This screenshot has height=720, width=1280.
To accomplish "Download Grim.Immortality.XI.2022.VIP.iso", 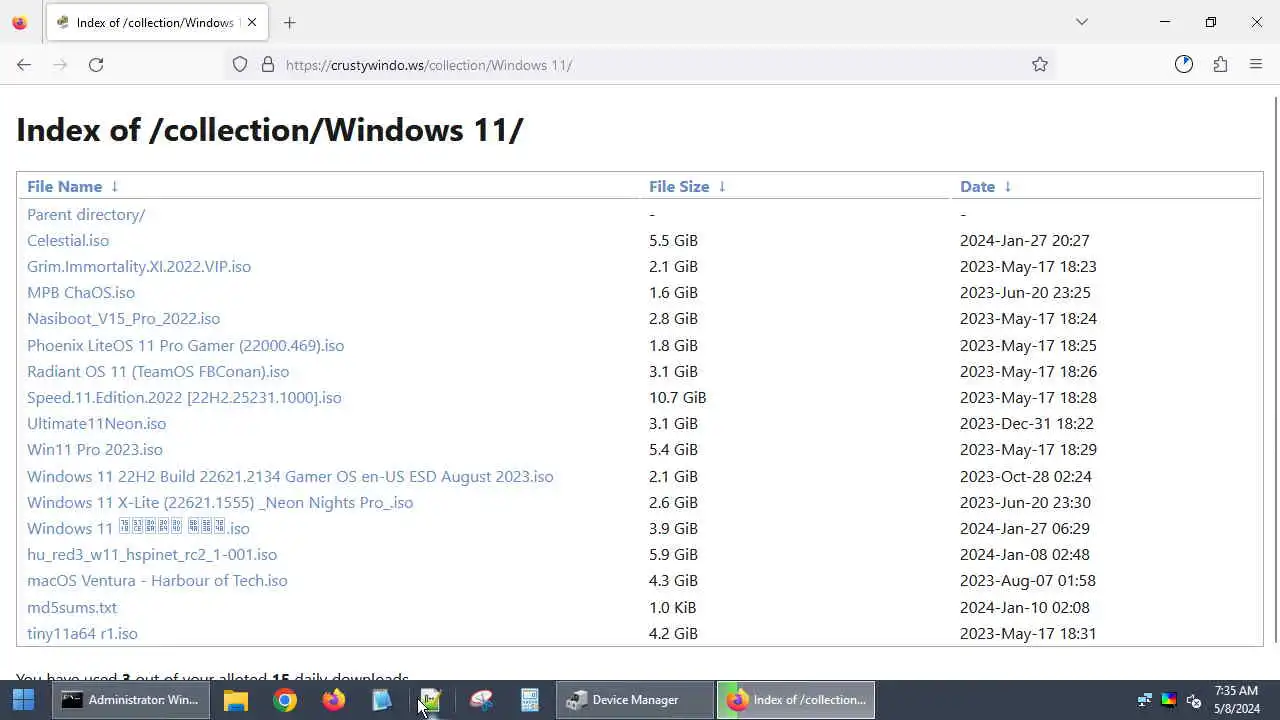I will pos(139,266).
